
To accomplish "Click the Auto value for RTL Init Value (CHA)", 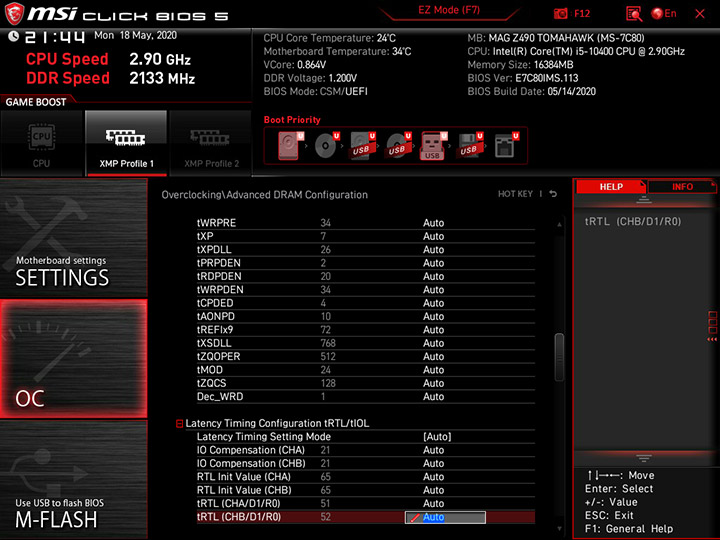I will (x=433, y=477).
